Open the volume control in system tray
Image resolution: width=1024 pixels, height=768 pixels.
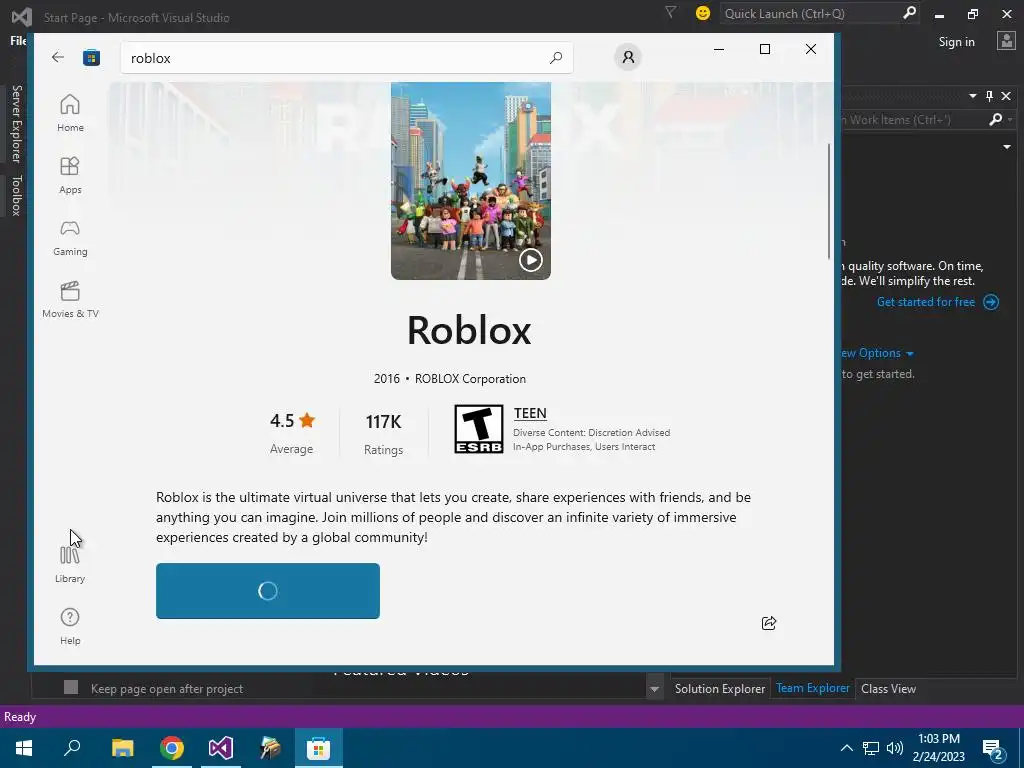coord(895,748)
